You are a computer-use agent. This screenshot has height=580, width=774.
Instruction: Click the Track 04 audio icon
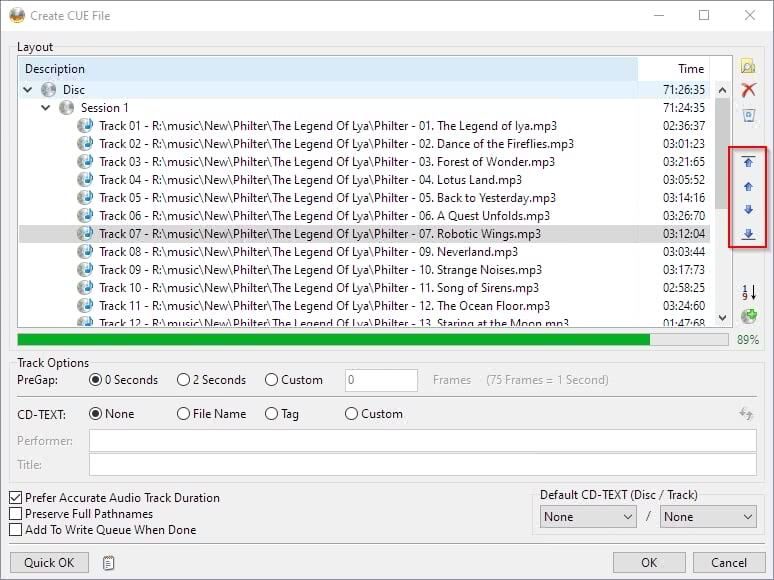85,180
